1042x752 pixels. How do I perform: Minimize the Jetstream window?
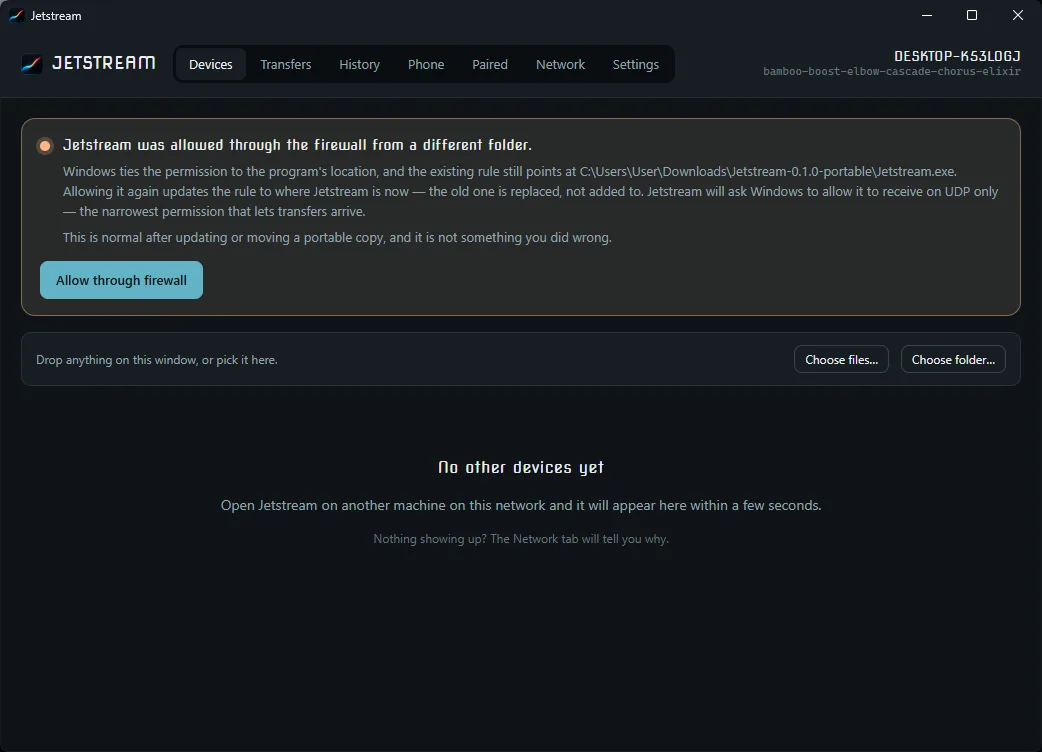(x=927, y=15)
